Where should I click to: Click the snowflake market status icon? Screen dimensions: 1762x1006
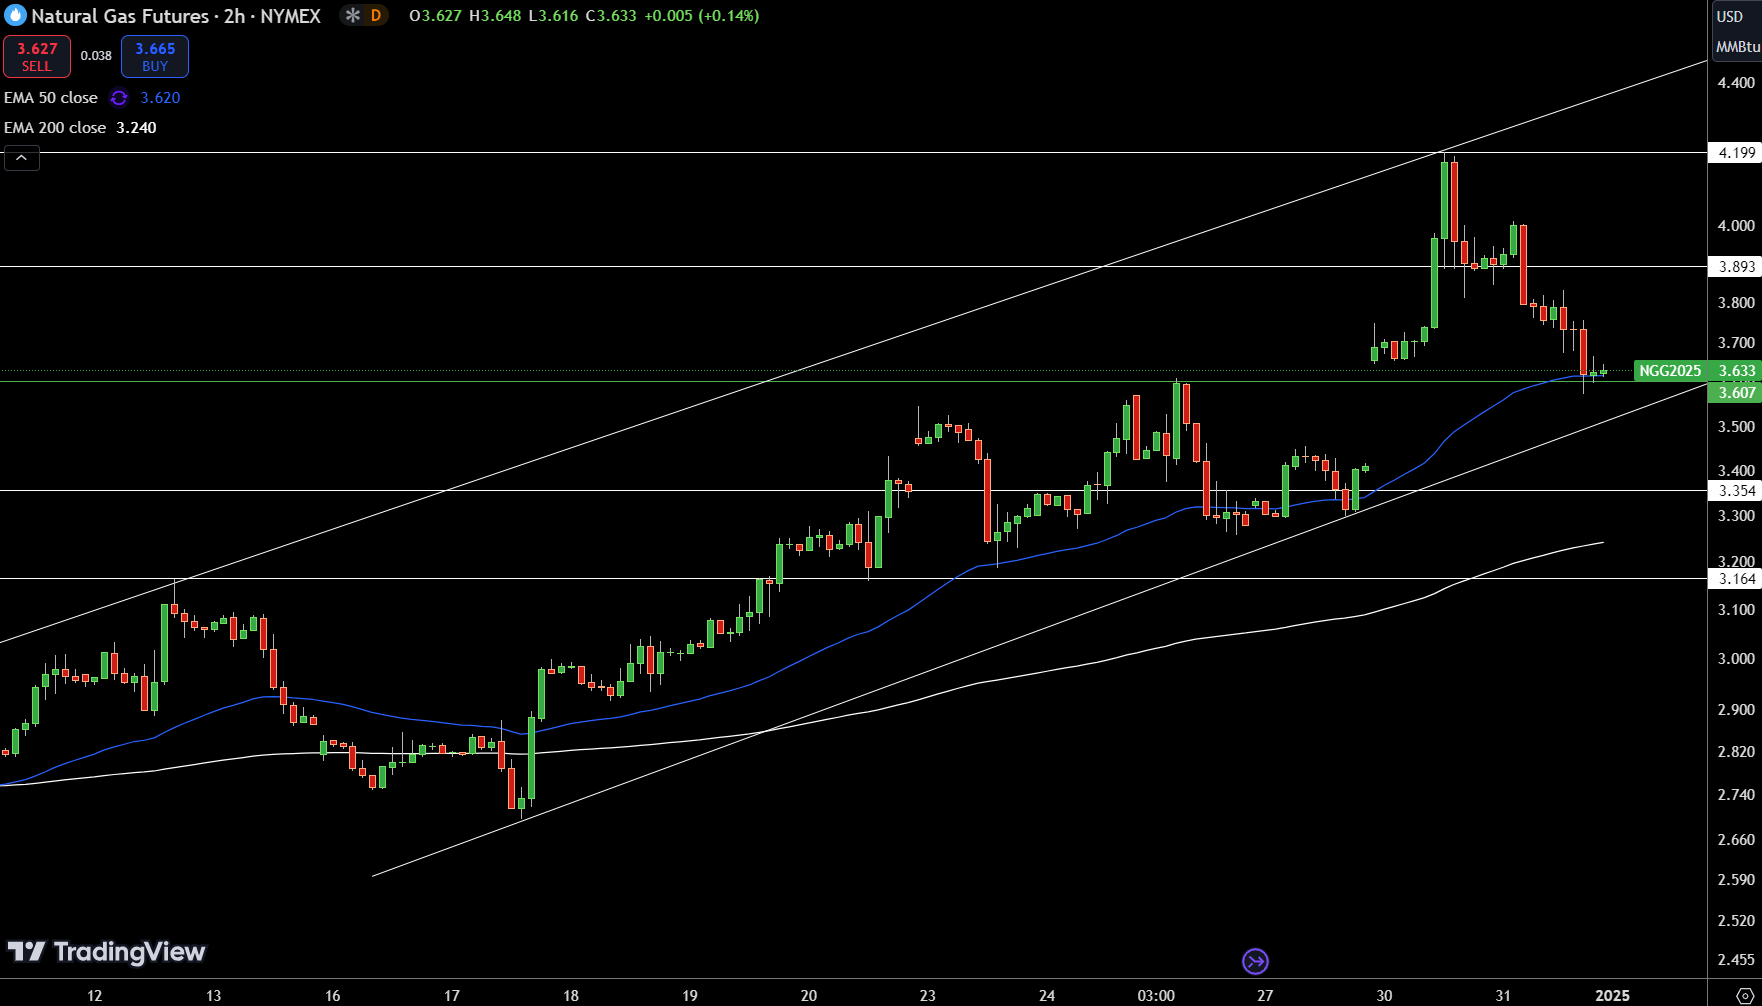(x=352, y=16)
